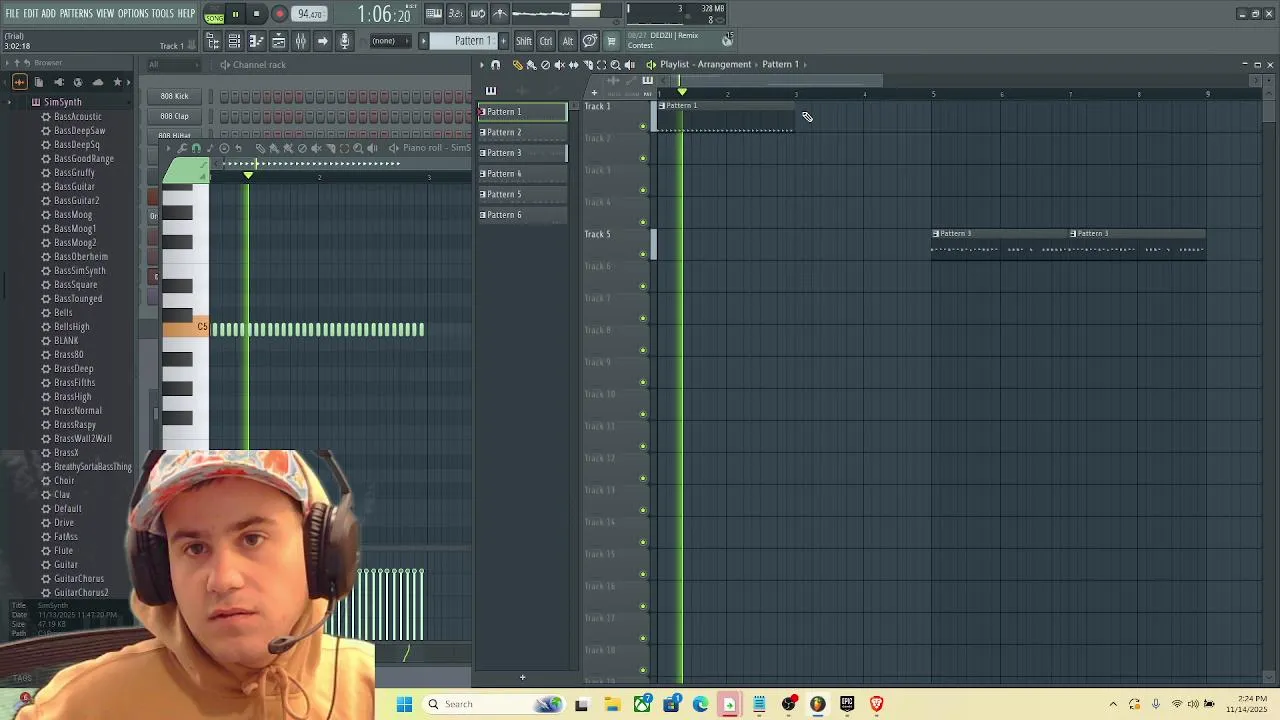
Task: Open the OPTIONS menu
Action: pos(133,13)
